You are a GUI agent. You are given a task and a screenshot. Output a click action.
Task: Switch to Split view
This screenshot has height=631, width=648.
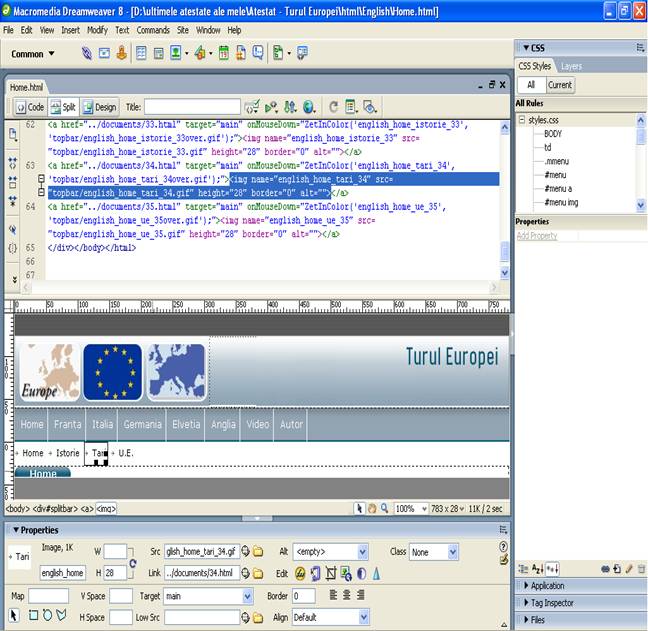(x=63, y=107)
